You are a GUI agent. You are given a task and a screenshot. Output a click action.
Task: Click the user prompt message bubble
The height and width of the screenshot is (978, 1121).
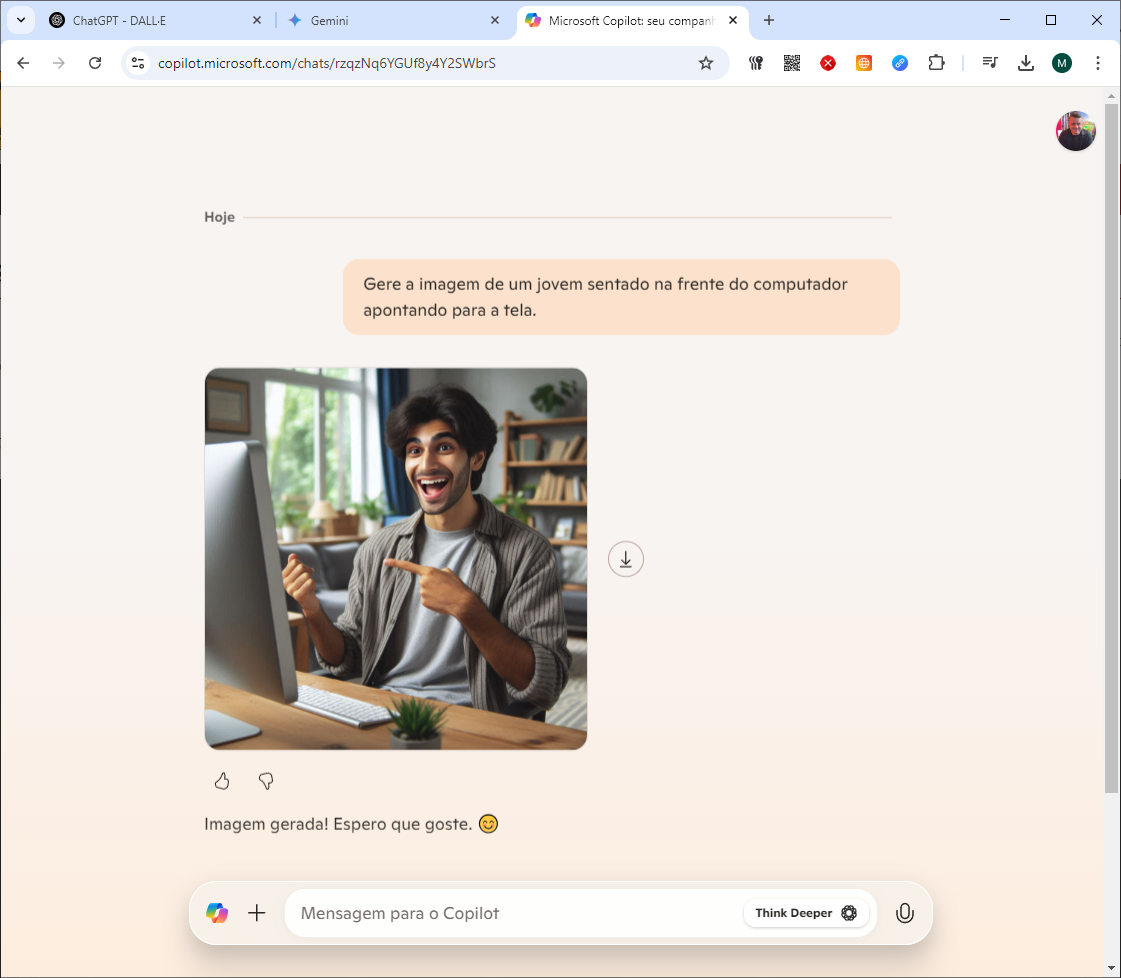pos(621,297)
